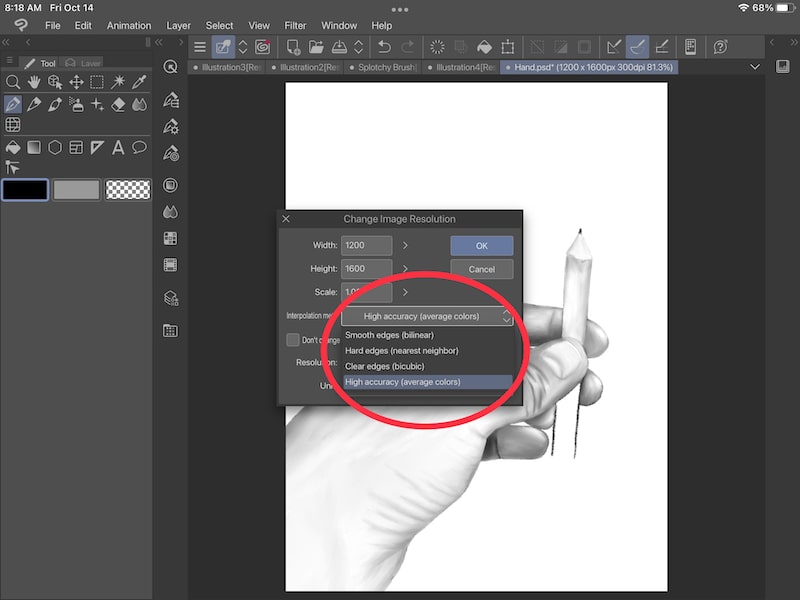Activate the Fill bucket tool
Image resolution: width=800 pixels, height=600 pixels.
(12, 146)
